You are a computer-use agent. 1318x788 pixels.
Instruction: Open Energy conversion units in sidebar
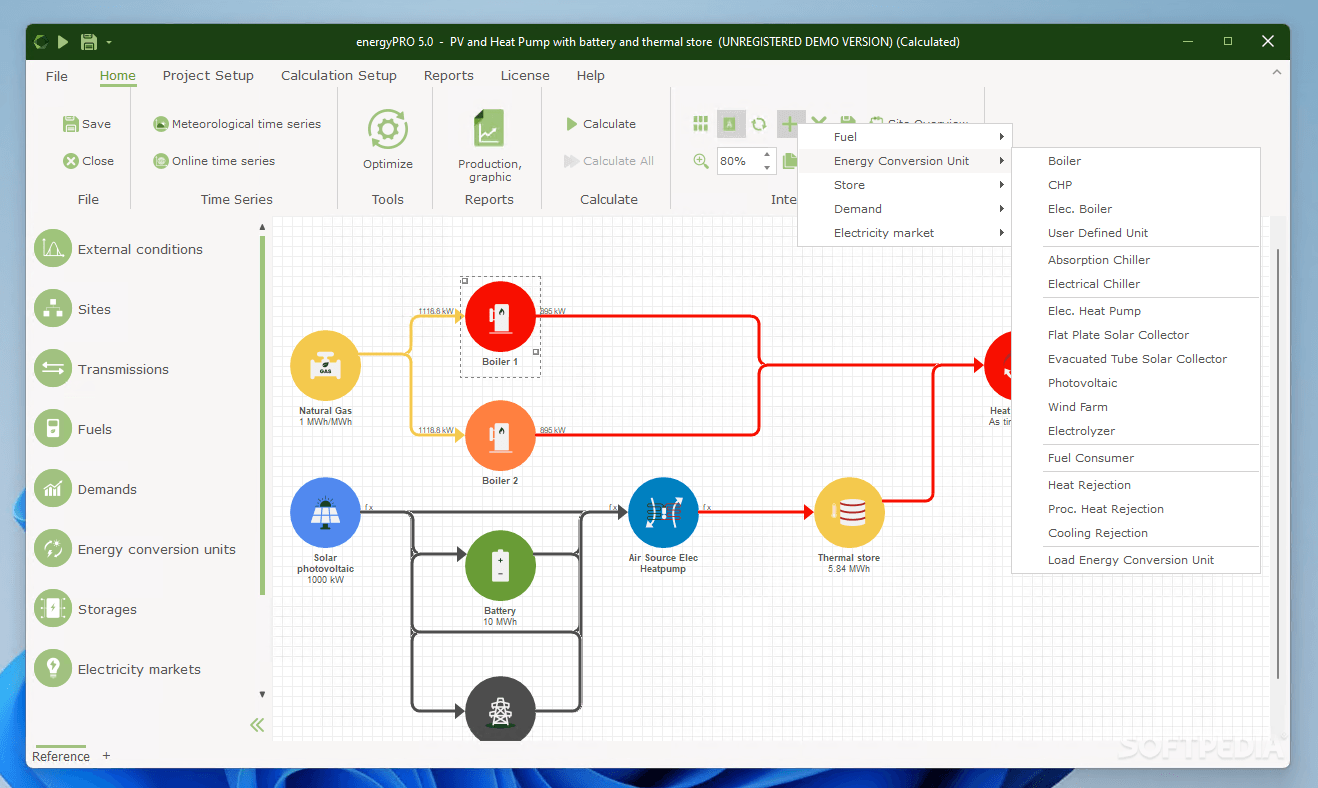coord(136,549)
